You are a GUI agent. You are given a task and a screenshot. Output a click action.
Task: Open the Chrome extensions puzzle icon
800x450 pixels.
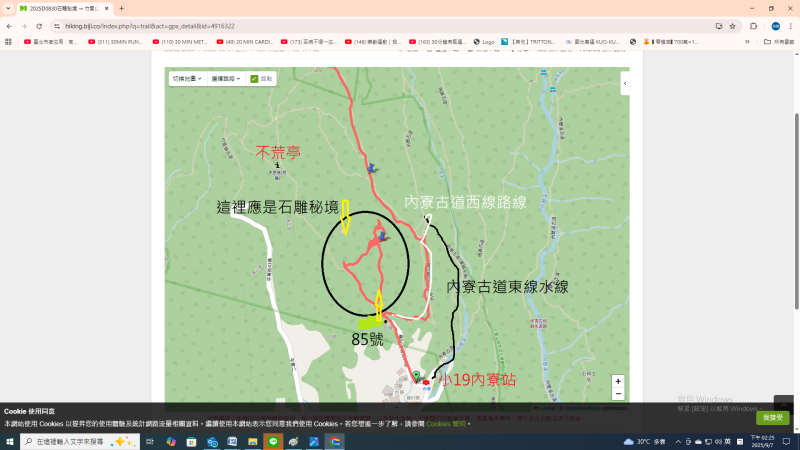point(754,26)
